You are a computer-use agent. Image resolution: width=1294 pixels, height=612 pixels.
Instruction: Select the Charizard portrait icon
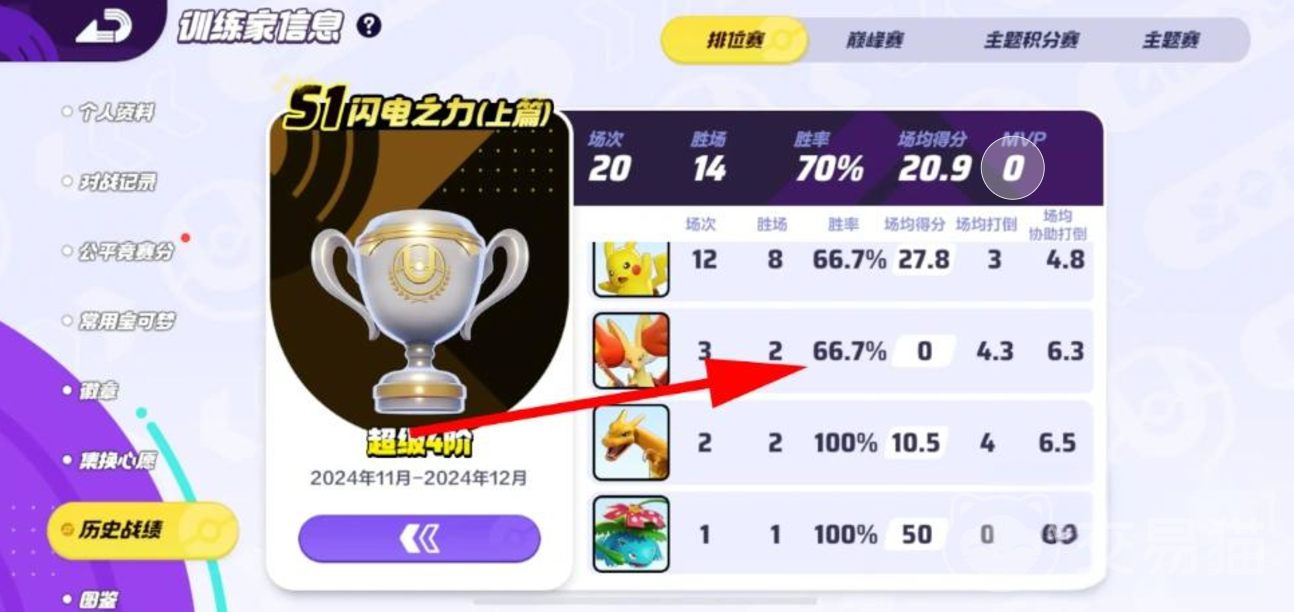click(631, 442)
